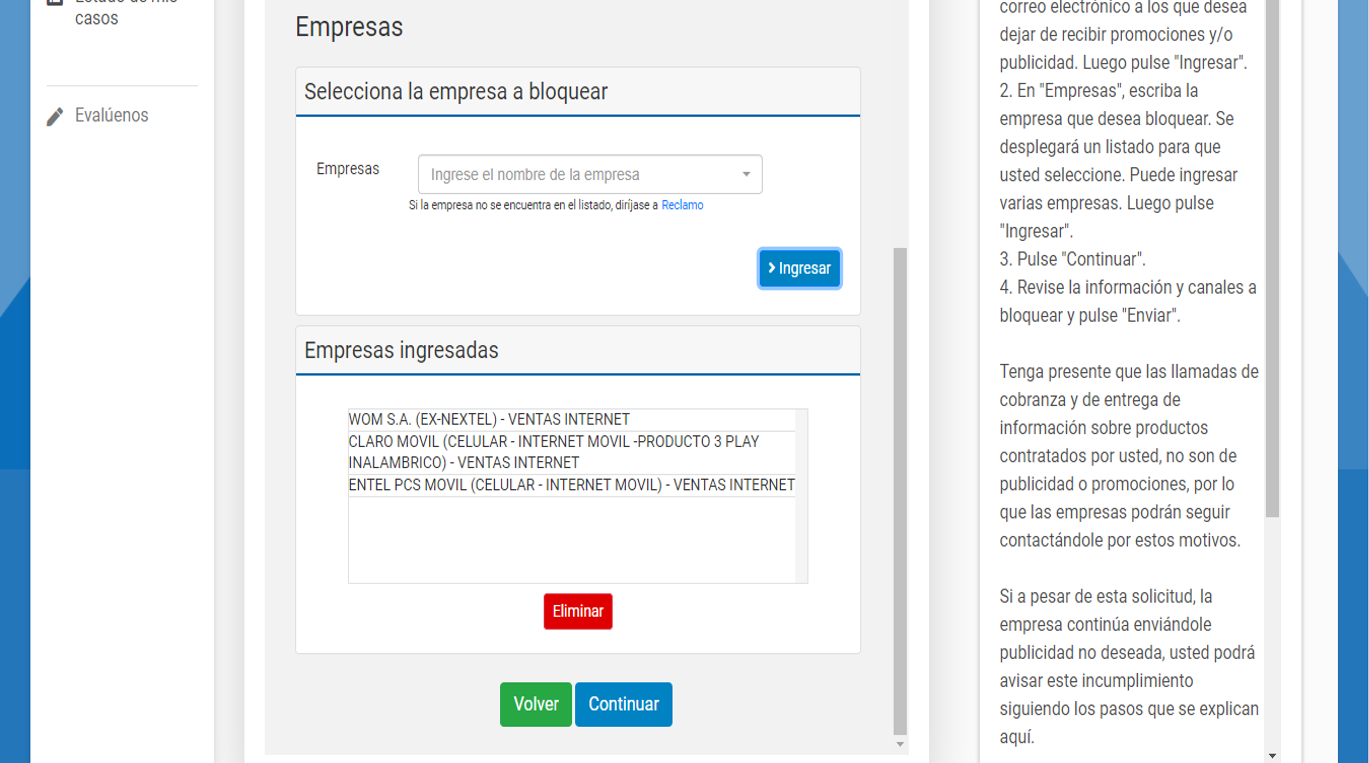Click the Empresas page heading

tap(349, 27)
